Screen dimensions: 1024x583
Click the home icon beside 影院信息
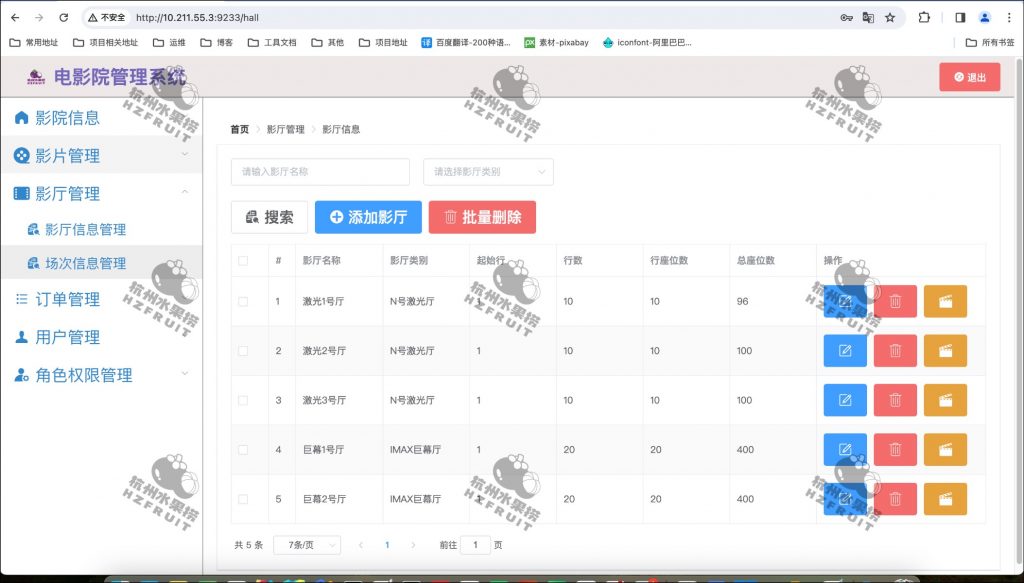23,117
